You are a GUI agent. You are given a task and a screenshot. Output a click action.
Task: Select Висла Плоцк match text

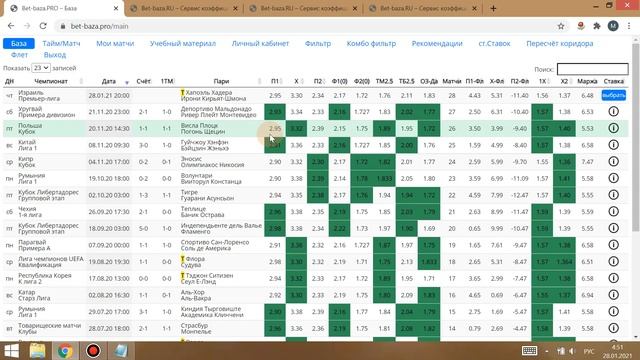[199, 125]
